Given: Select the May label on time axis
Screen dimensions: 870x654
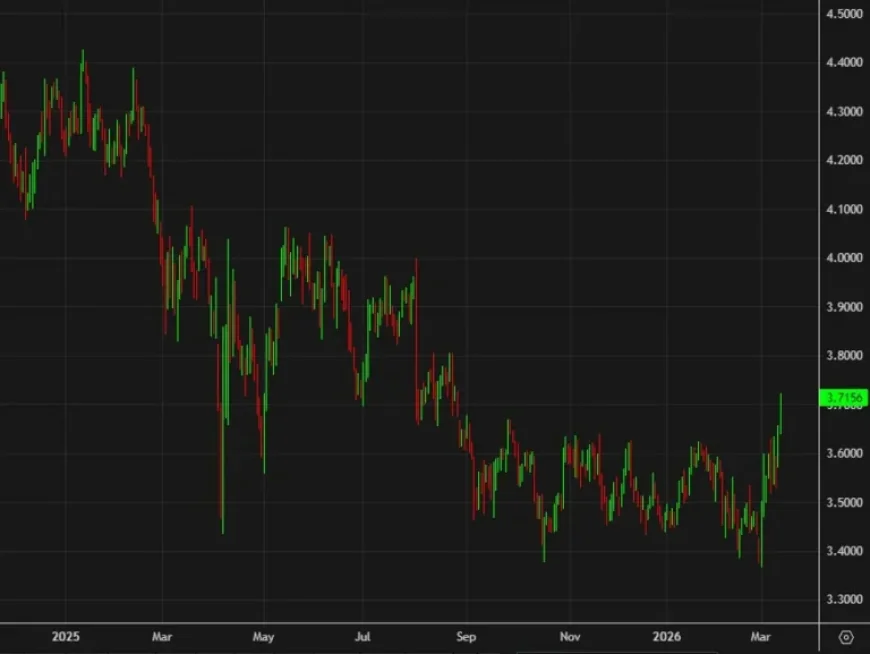Looking at the screenshot, I should click(x=262, y=635).
